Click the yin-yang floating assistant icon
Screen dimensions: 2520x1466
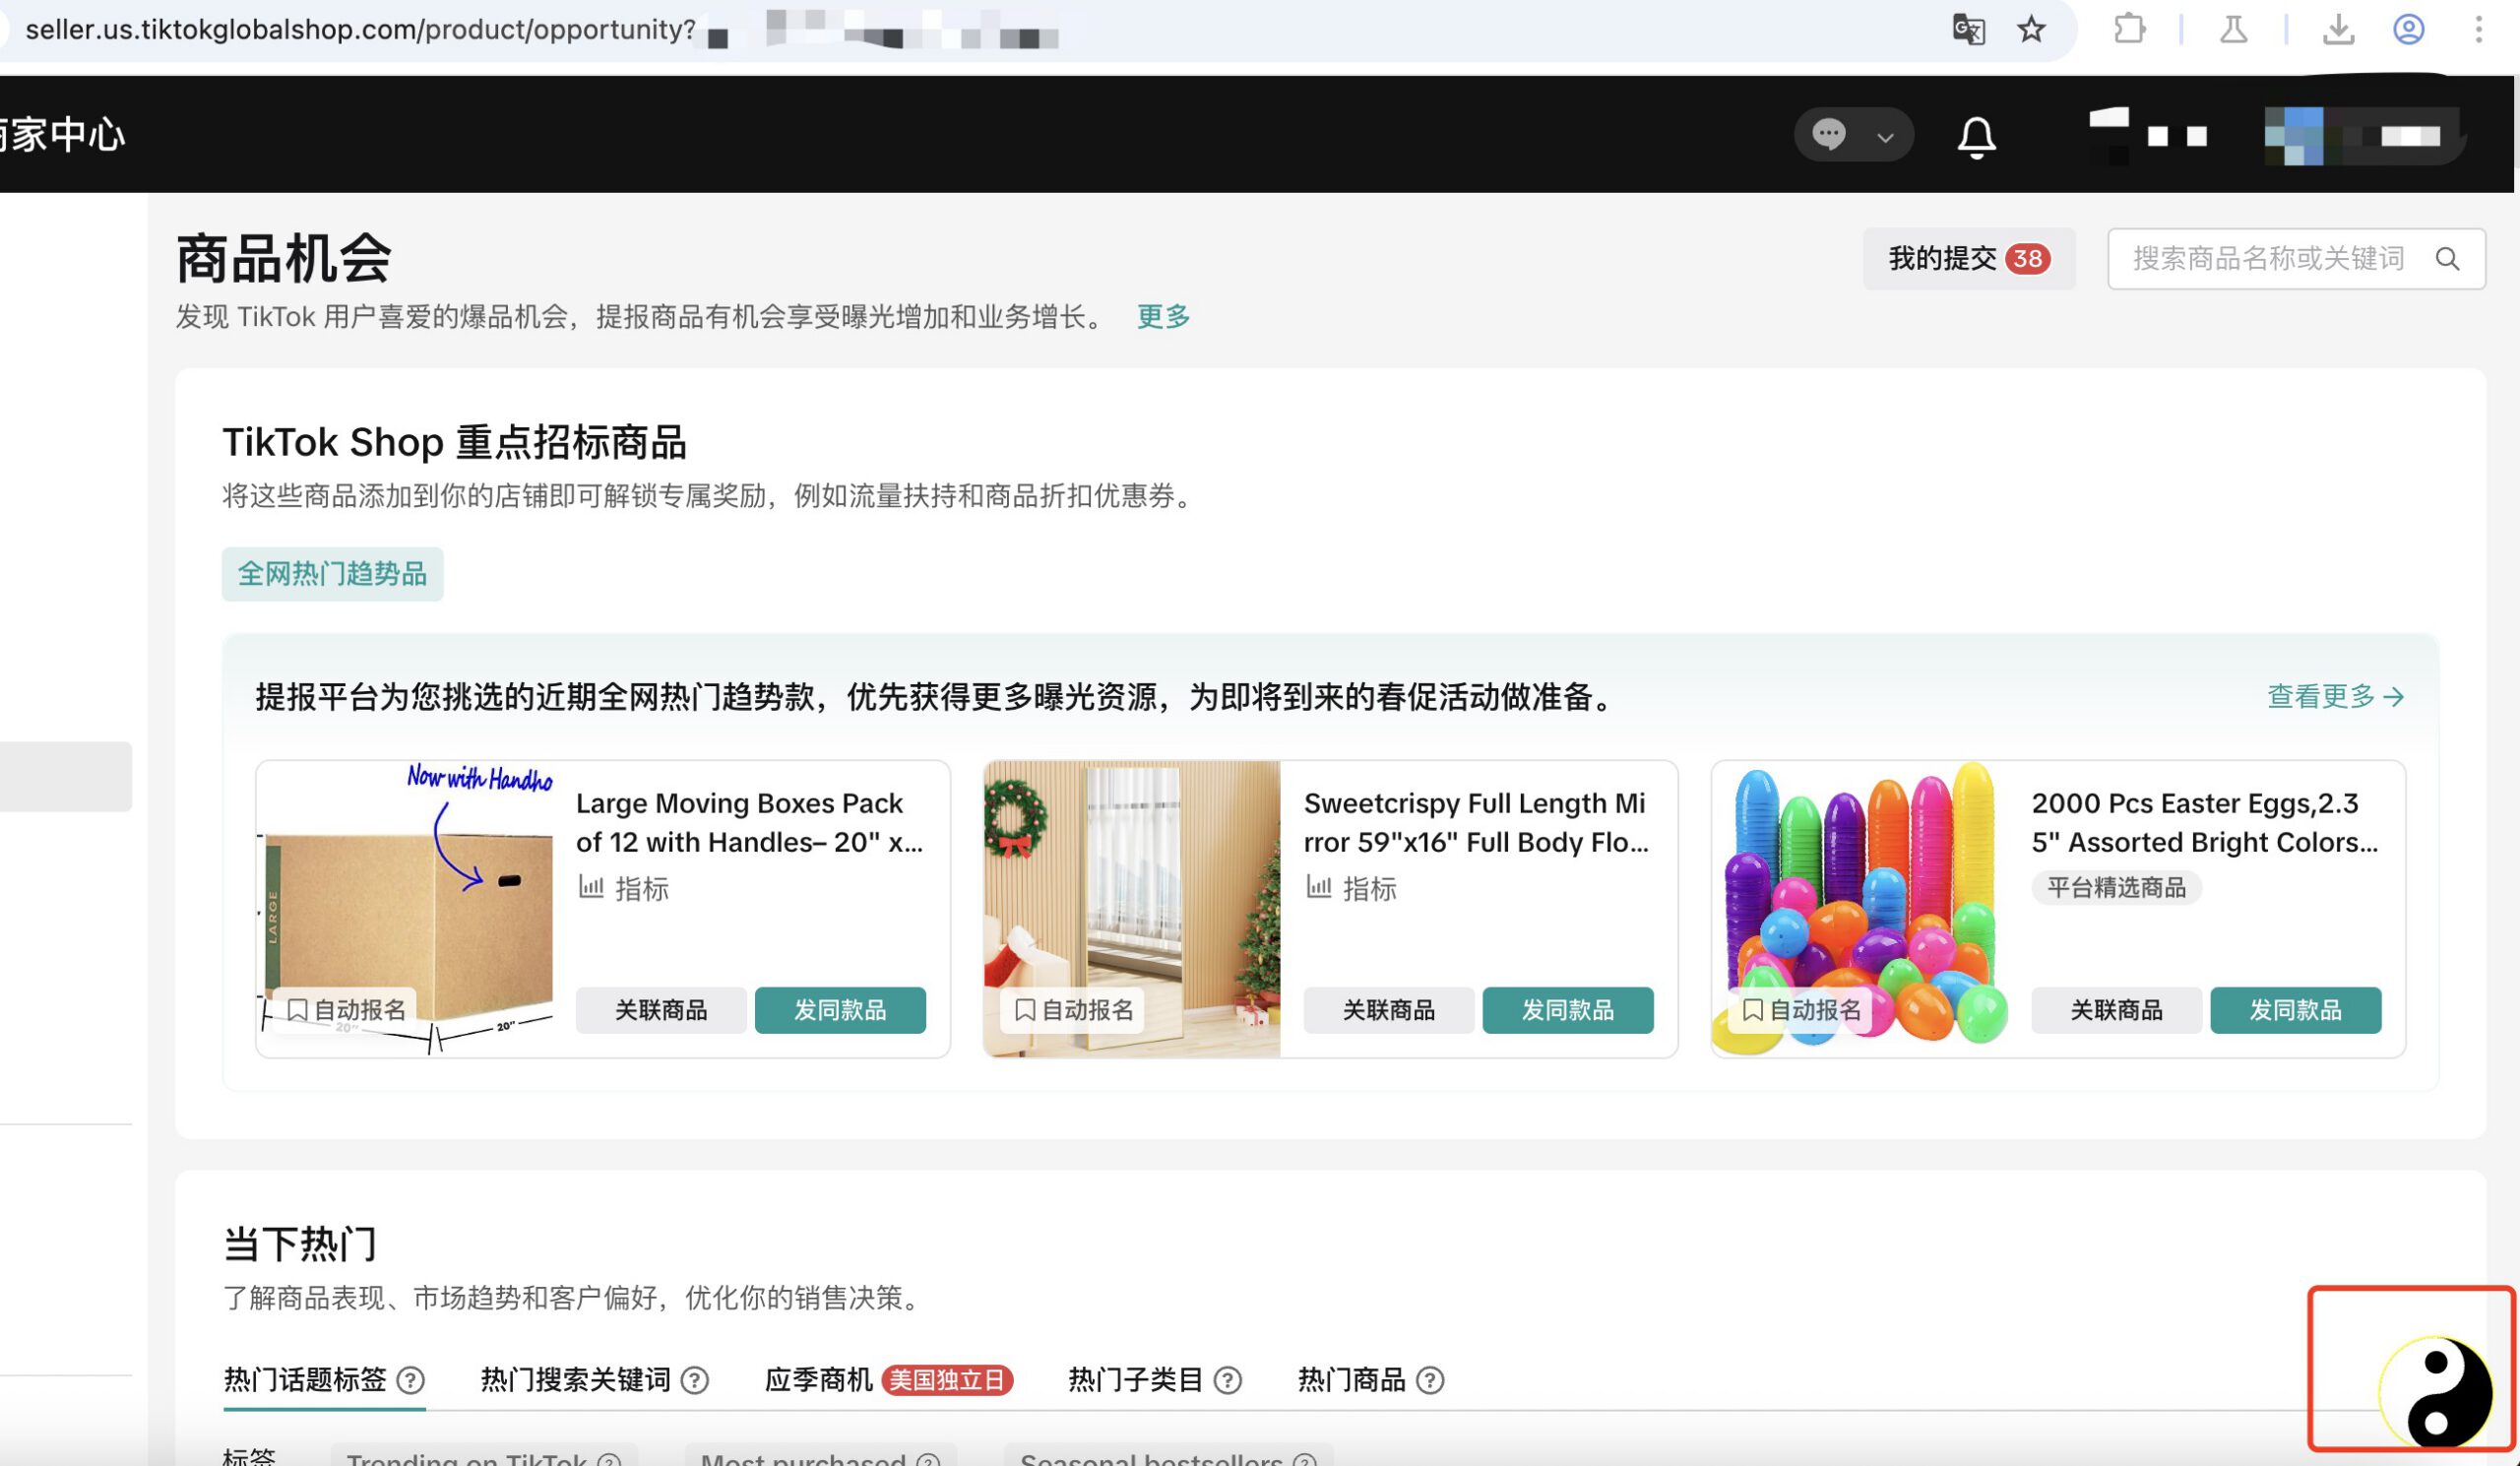coord(2436,1391)
